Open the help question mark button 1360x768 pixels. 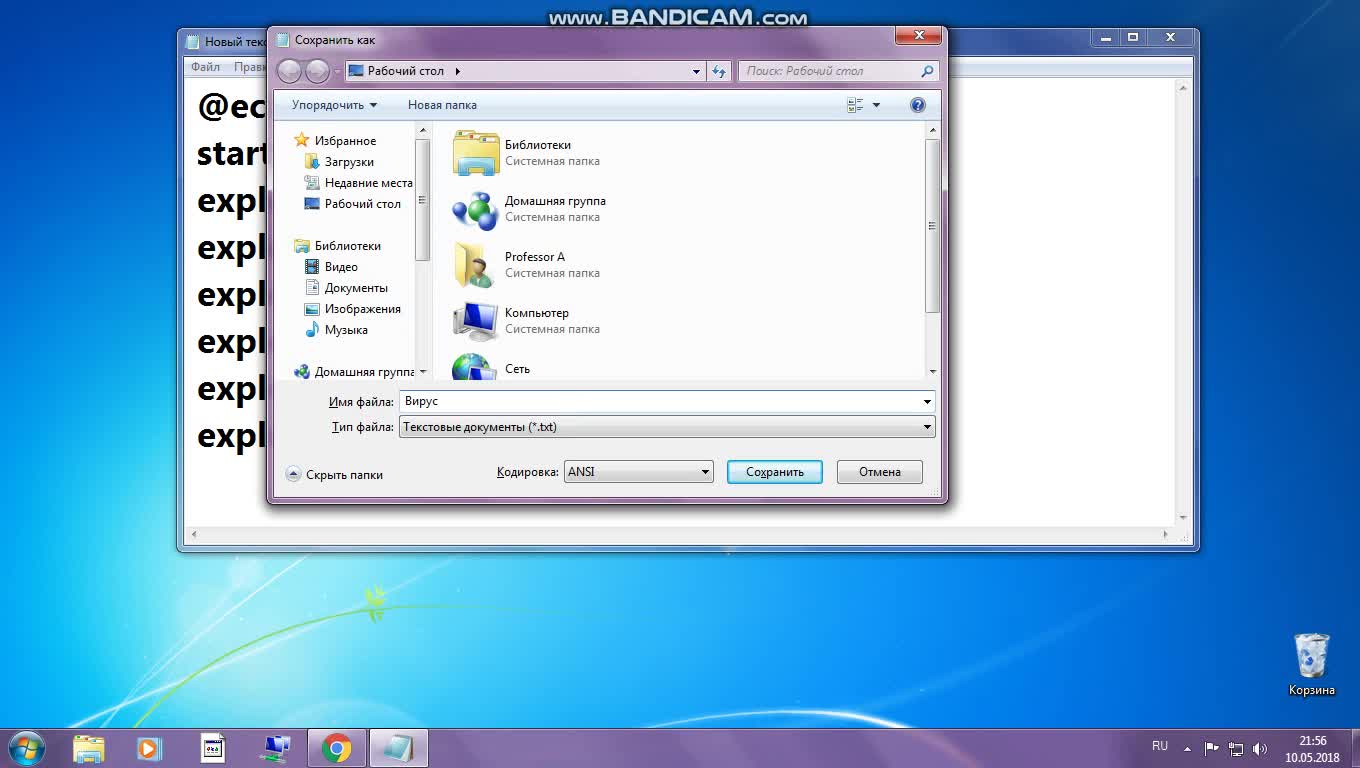(x=918, y=105)
